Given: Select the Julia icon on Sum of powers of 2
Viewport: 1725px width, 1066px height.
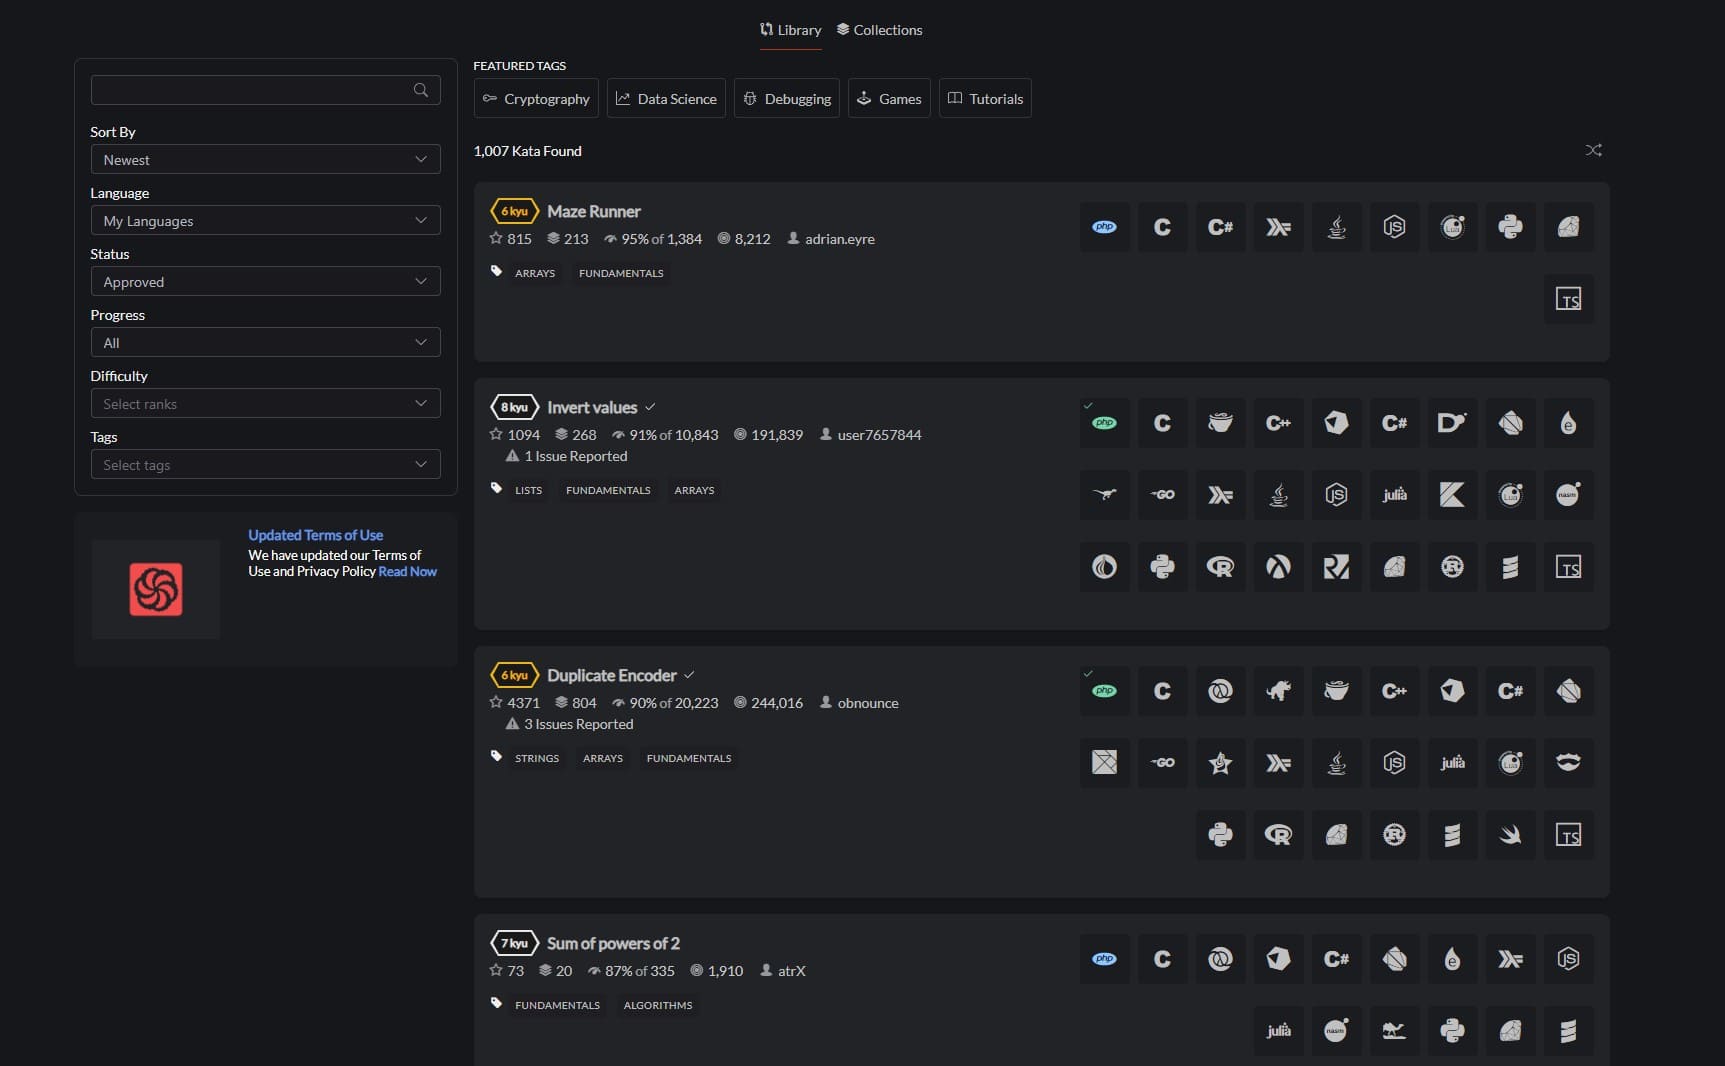Looking at the screenshot, I should tap(1279, 1031).
